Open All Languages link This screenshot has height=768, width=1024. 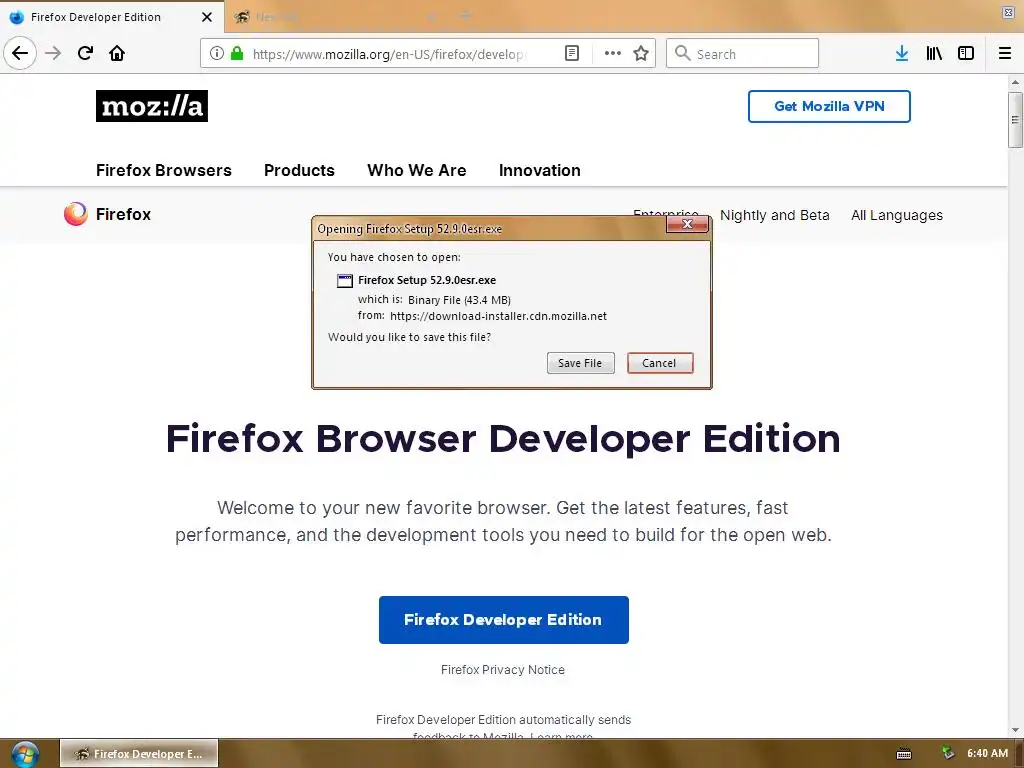point(897,215)
